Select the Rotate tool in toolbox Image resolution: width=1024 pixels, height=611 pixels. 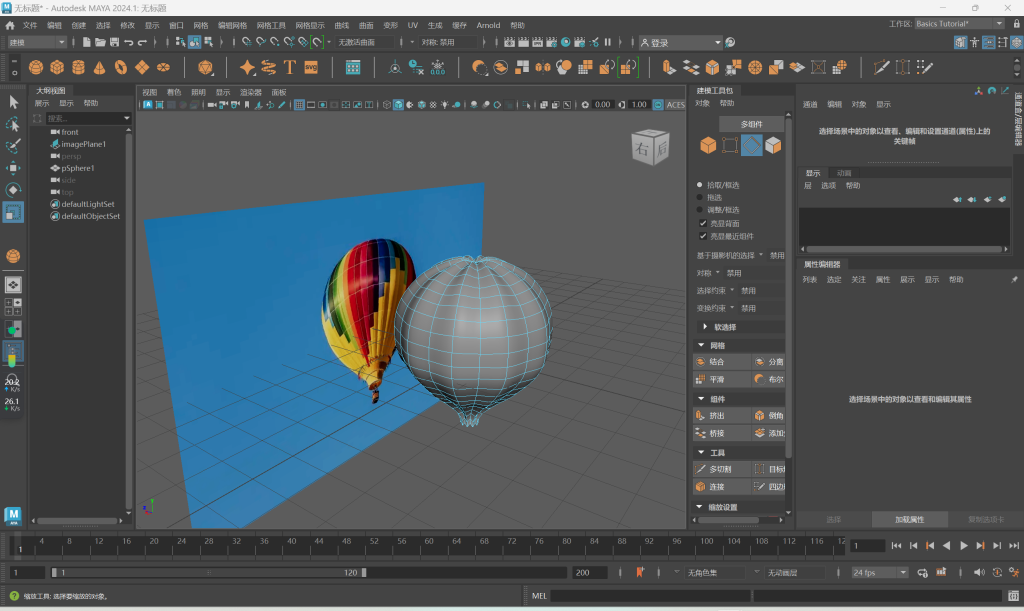coord(13,190)
